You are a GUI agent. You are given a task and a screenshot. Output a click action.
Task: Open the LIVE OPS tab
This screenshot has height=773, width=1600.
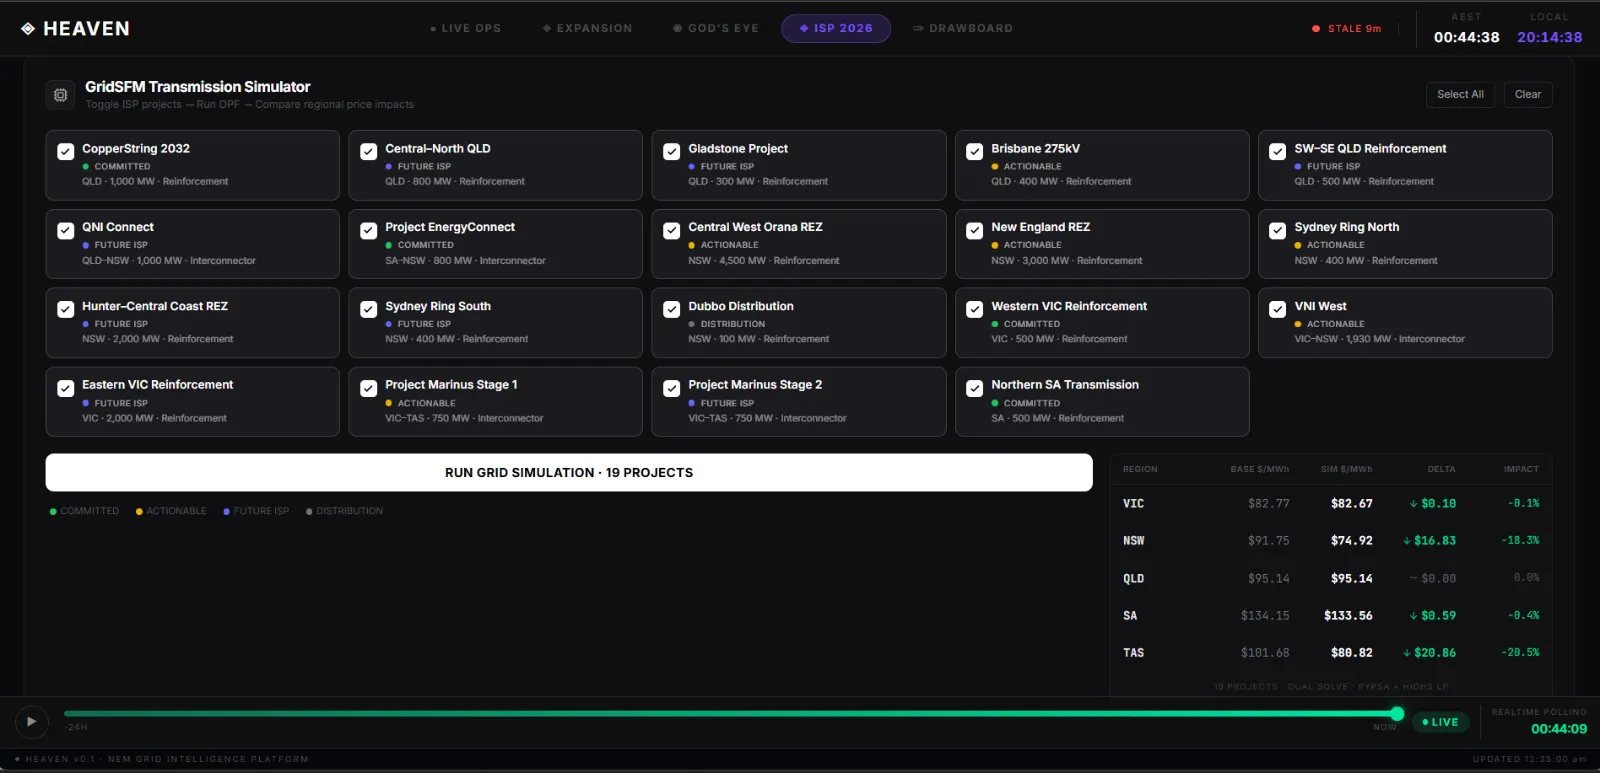465,29
